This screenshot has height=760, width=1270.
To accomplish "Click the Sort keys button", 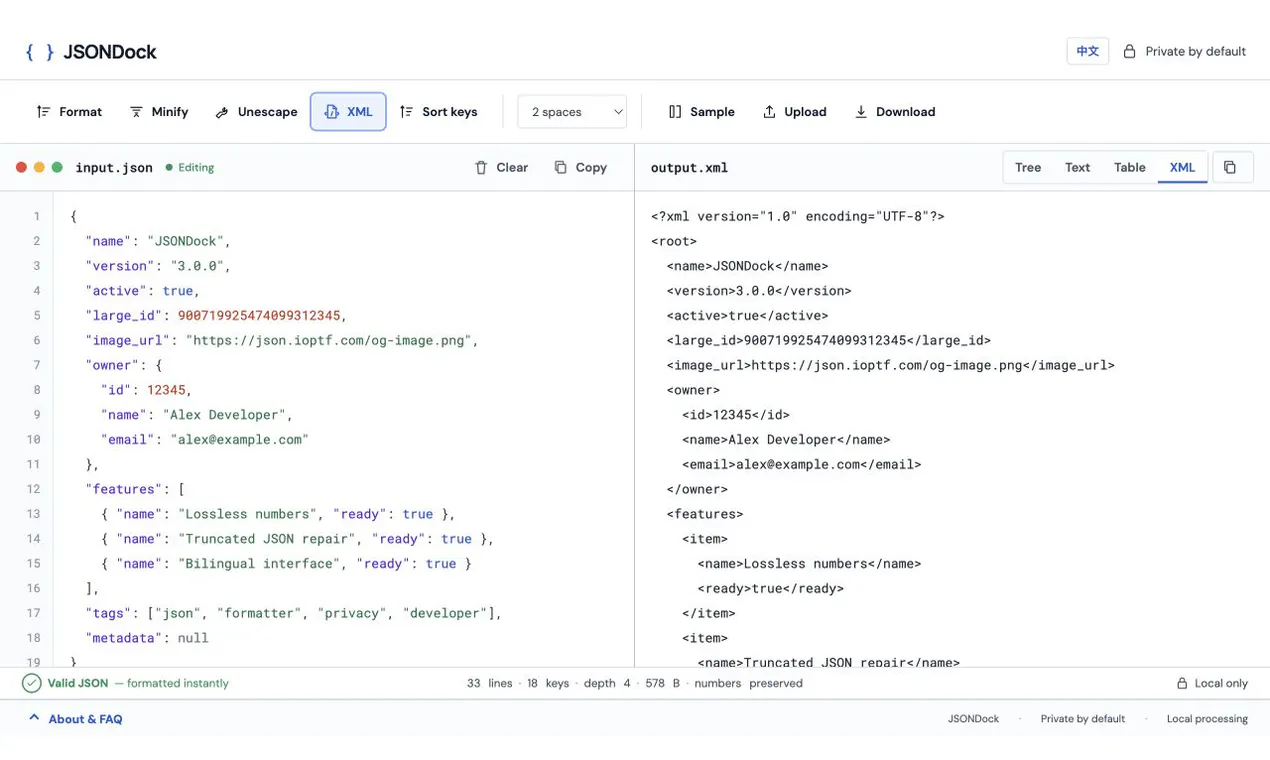I will click(438, 112).
